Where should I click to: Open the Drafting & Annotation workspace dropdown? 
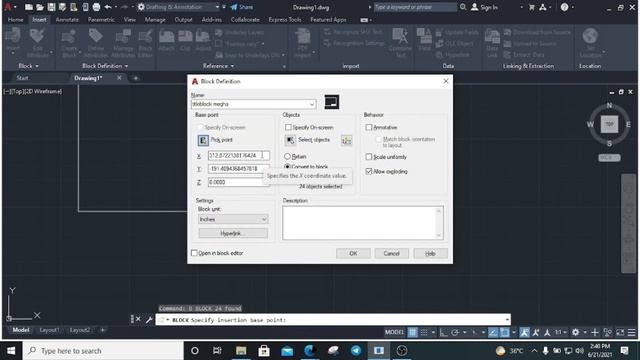pyautogui.click(x=217, y=7)
